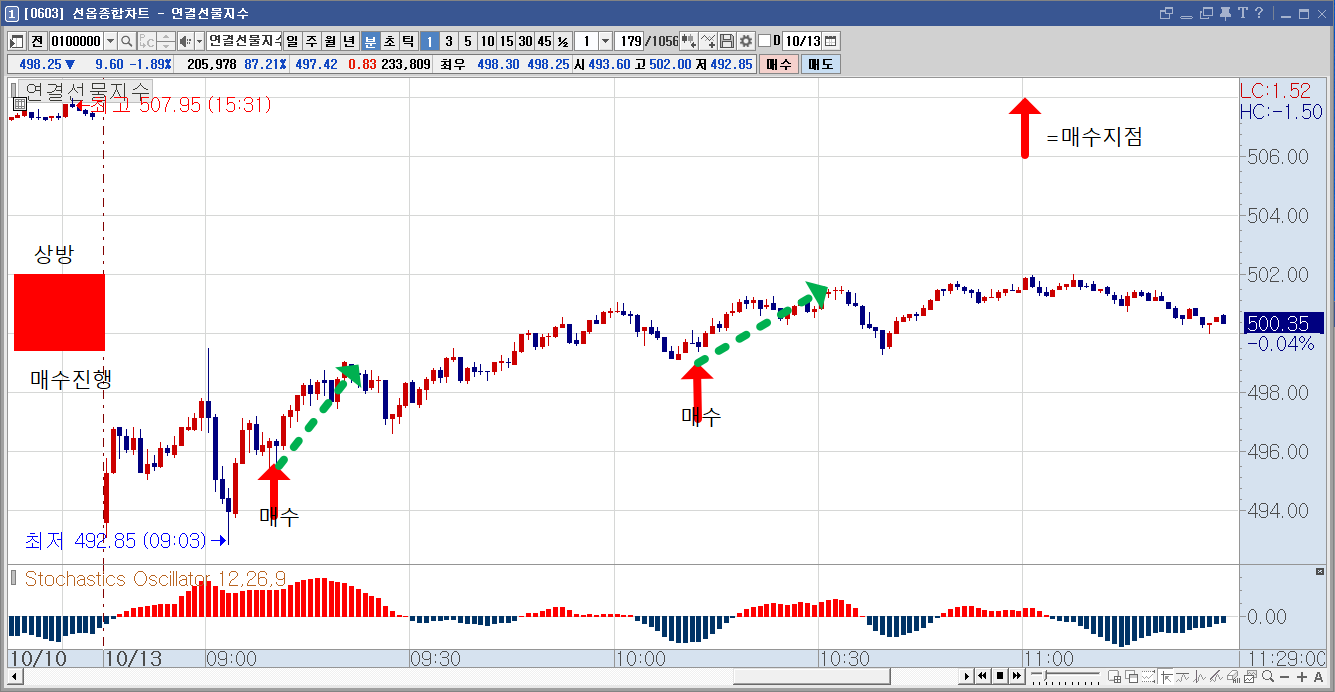Select the 5-minute interval tab
This screenshot has width=1335, height=692.
[467, 41]
